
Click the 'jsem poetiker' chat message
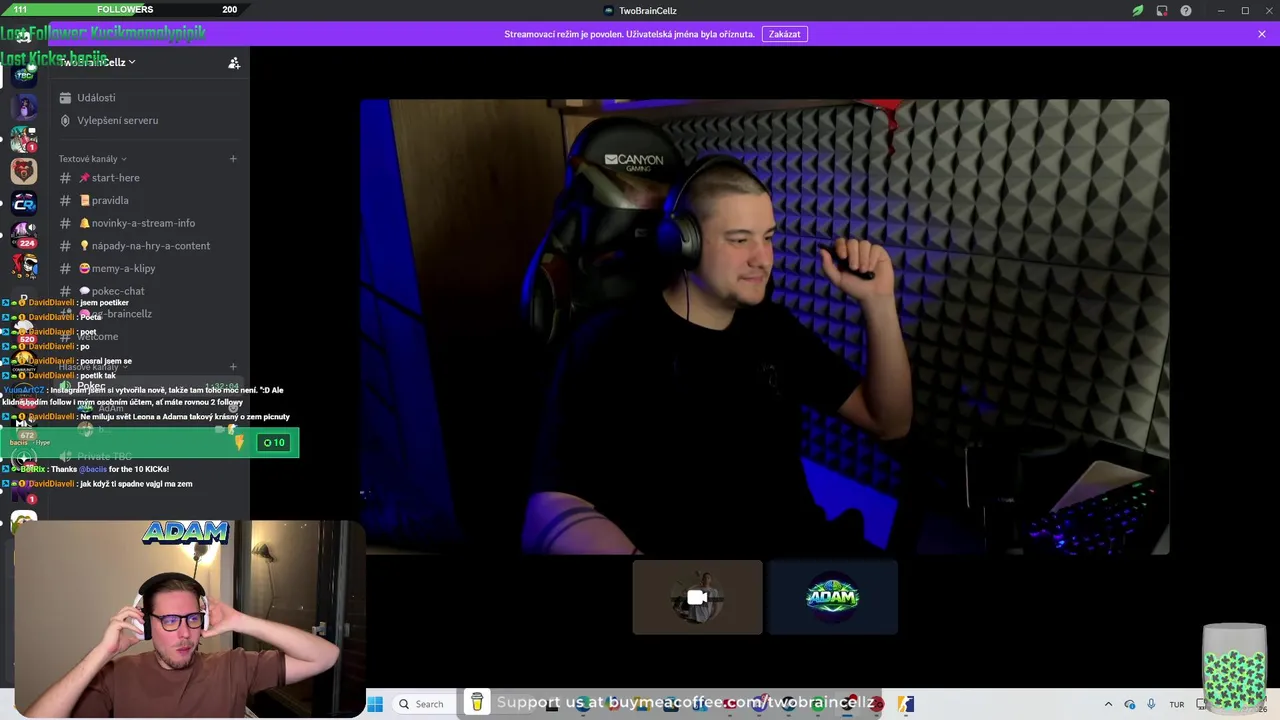click(x=104, y=302)
